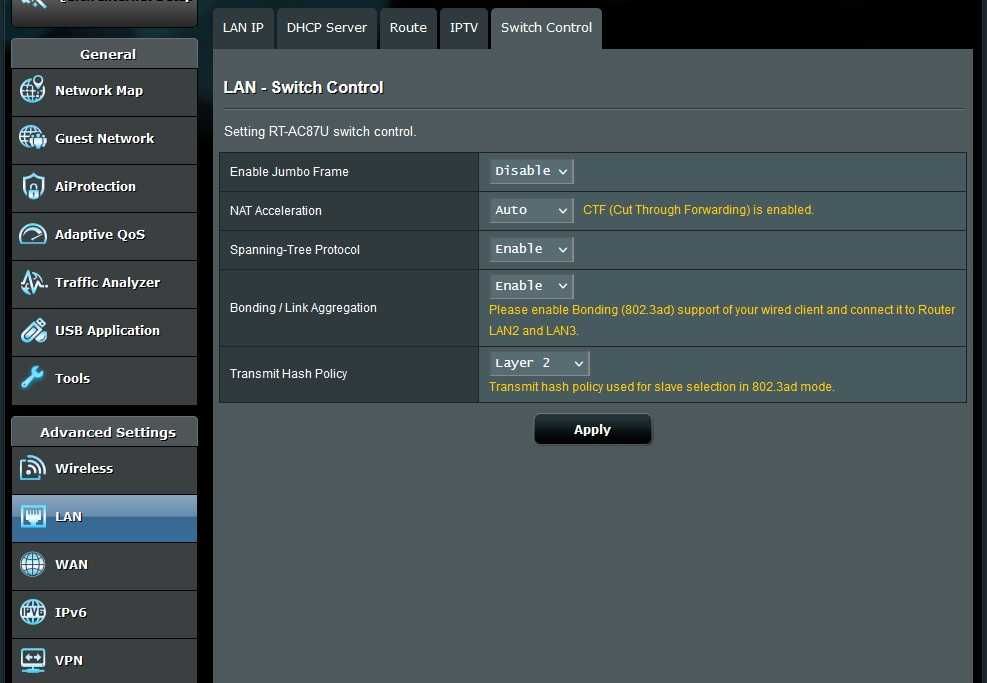Switch to the Route tab
The width and height of the screenshot is (987, 683).
[408, 28]
